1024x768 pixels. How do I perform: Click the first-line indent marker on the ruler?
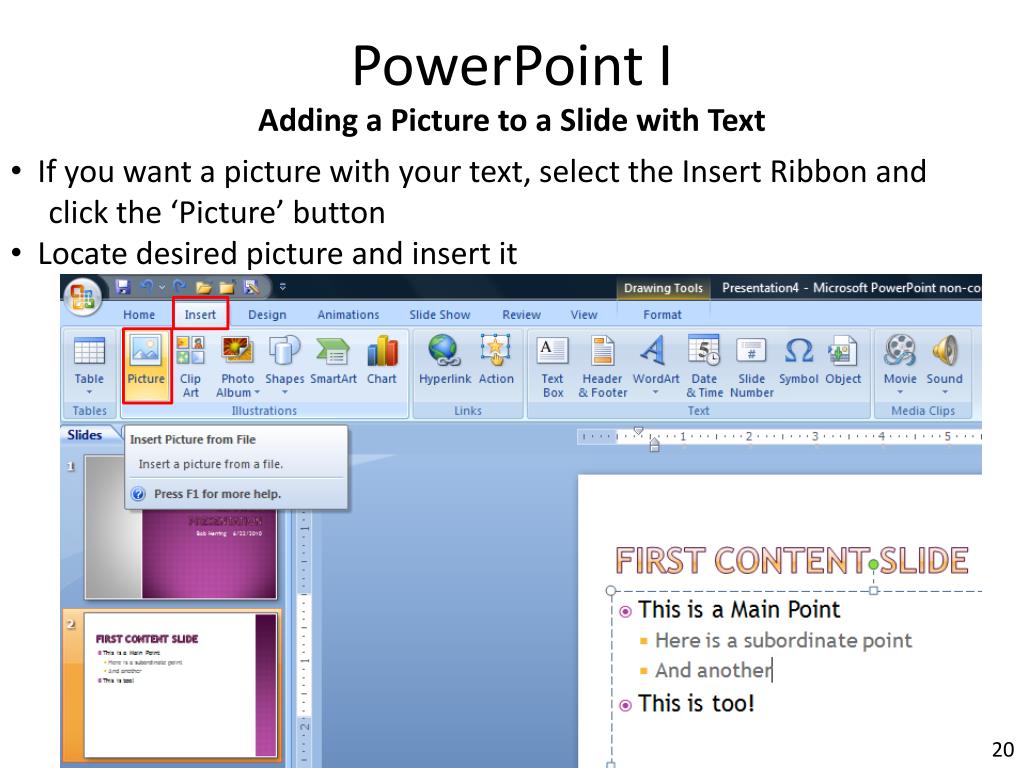tap(638, 431)
